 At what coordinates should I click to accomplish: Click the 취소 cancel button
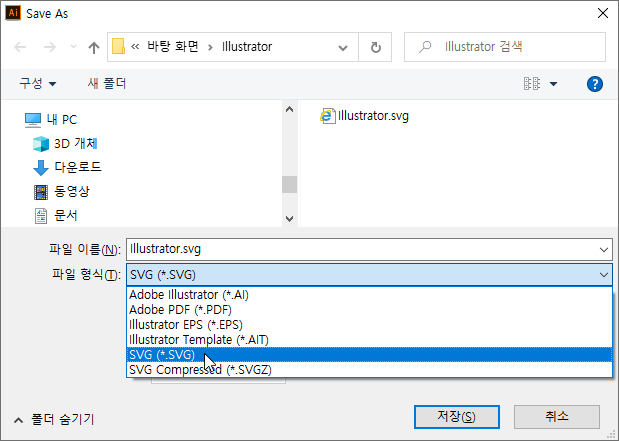[556, 416]
